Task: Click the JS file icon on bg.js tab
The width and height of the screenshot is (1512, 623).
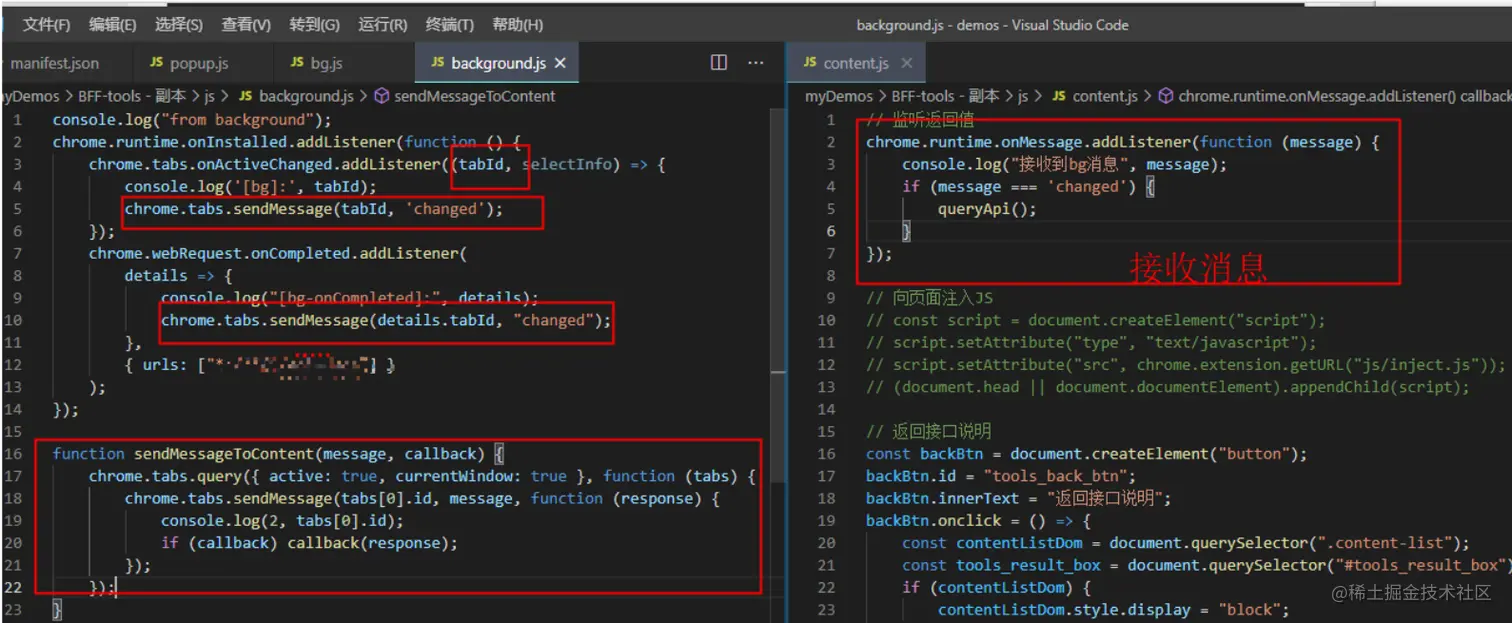Action: point(297,62)
